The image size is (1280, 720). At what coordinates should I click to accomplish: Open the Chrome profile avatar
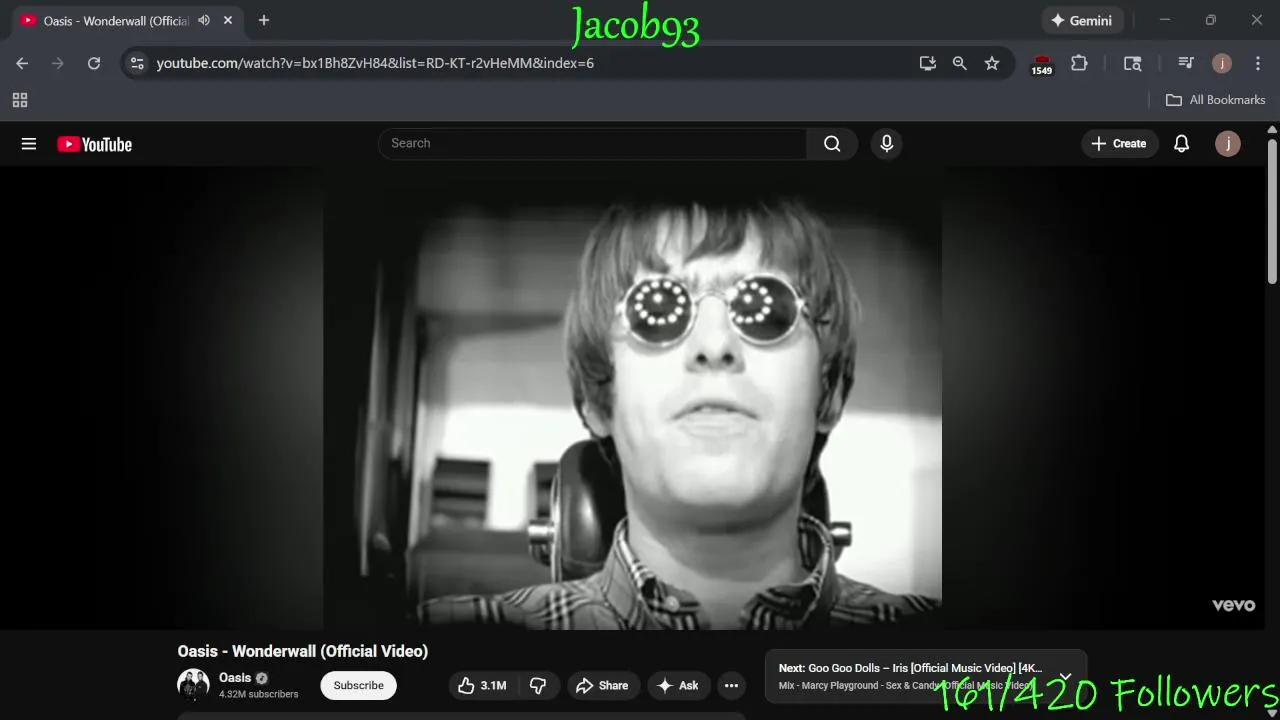tap(1222, 63)
